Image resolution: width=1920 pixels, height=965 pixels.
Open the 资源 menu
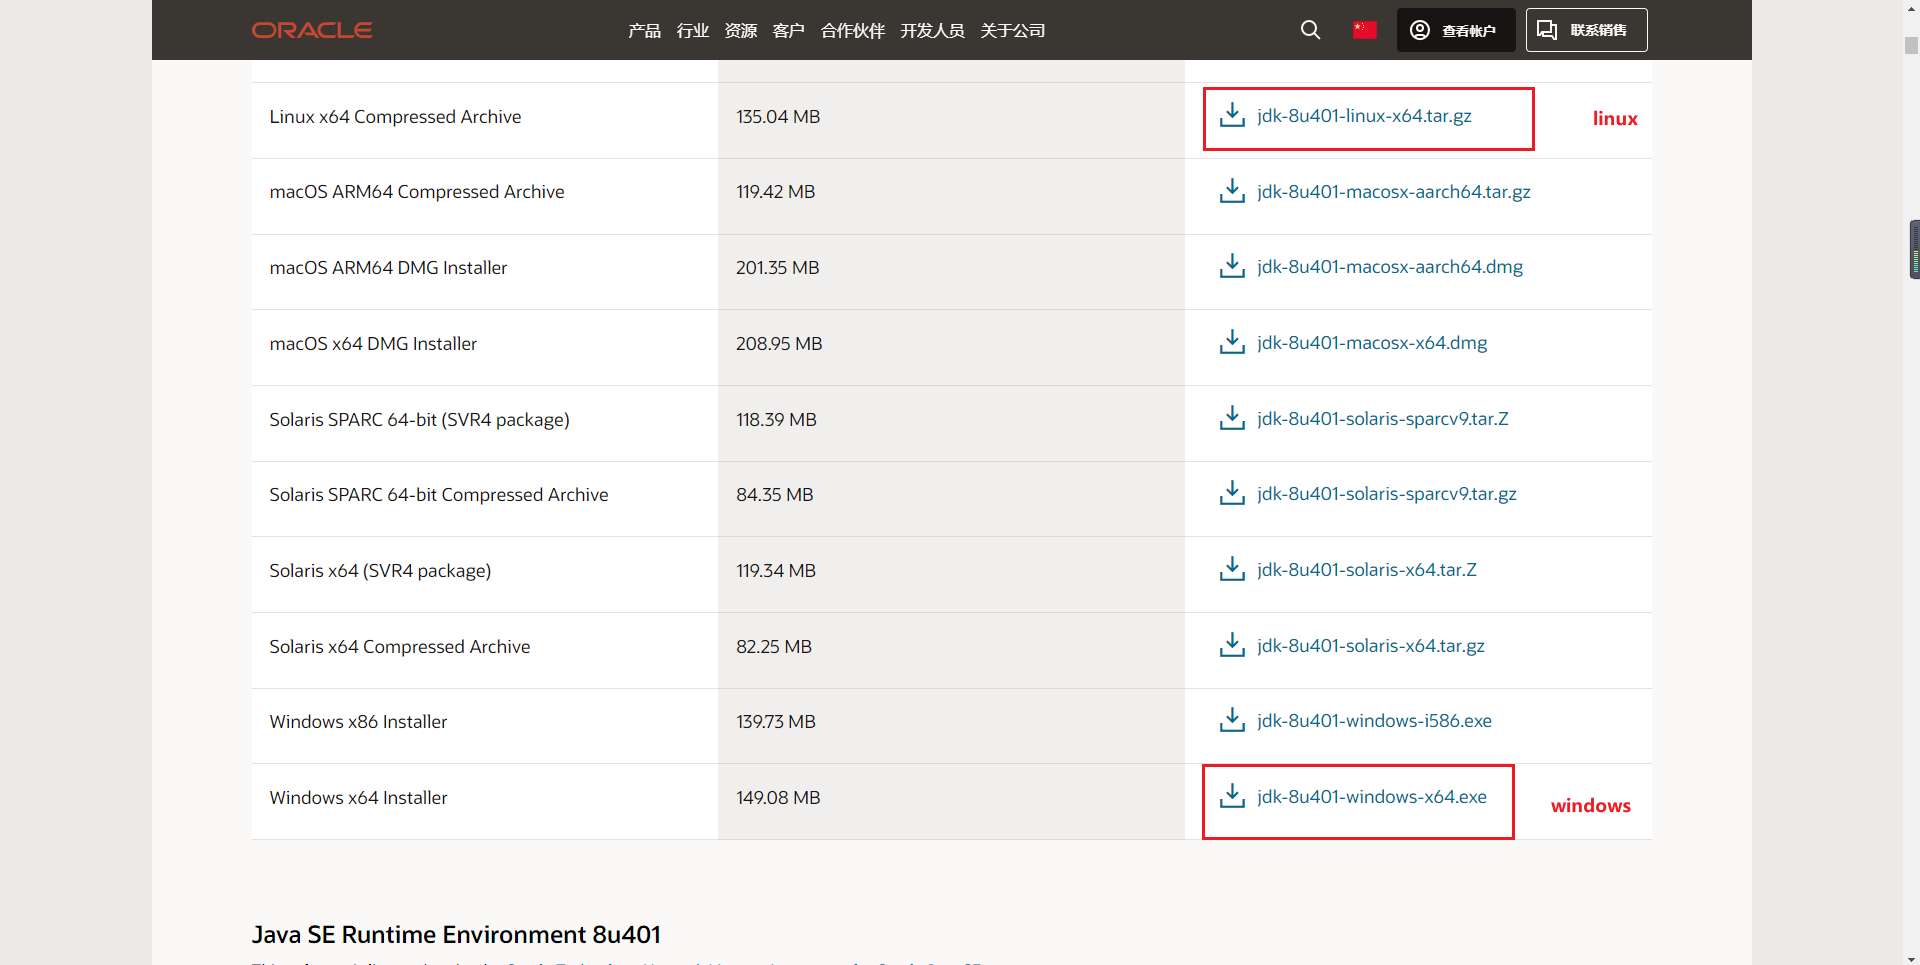click(740, 30)
